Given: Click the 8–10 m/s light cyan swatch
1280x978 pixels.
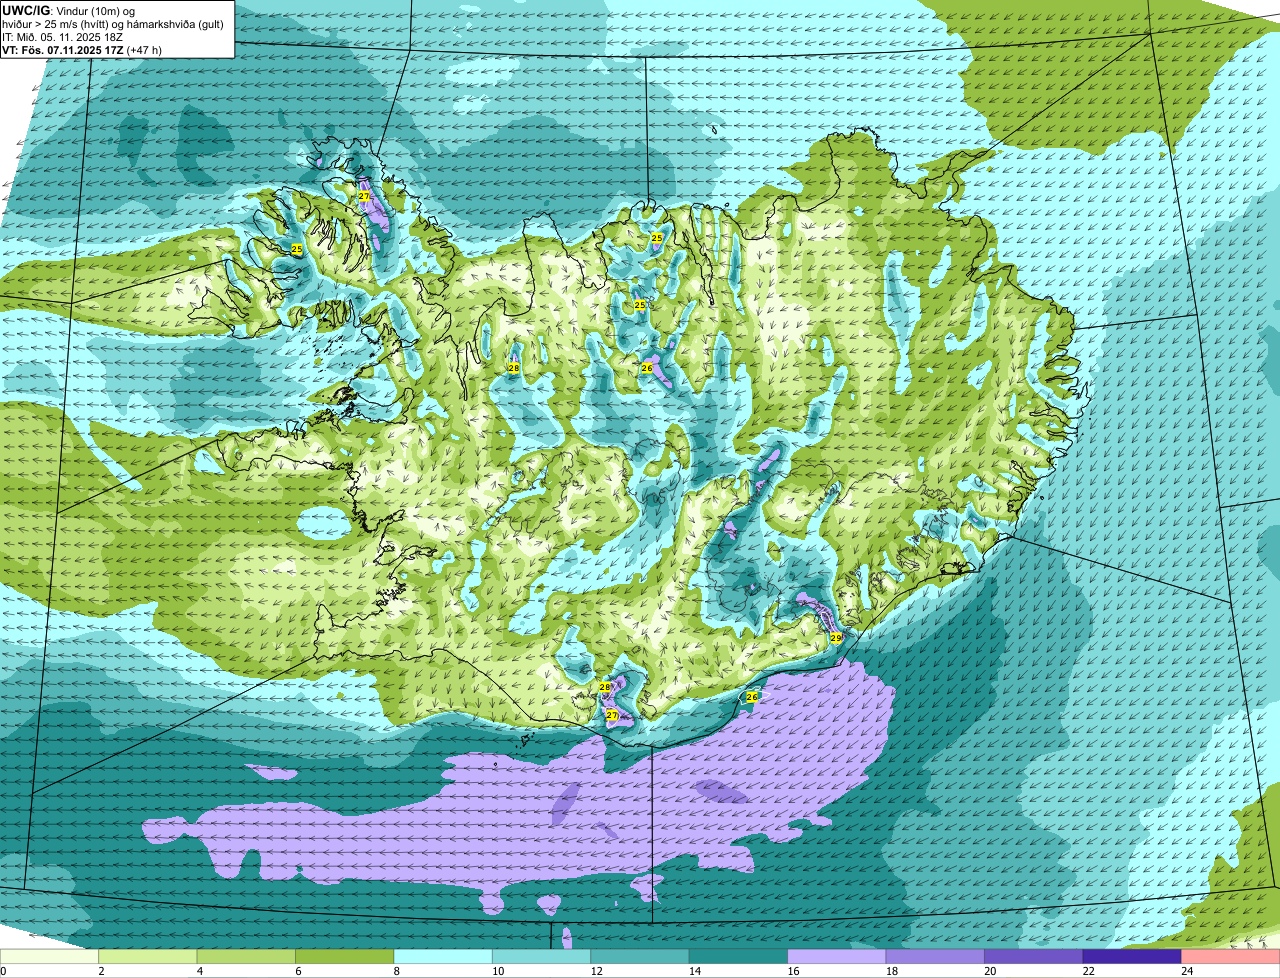Looking at the screenshot, I should 444,957.
